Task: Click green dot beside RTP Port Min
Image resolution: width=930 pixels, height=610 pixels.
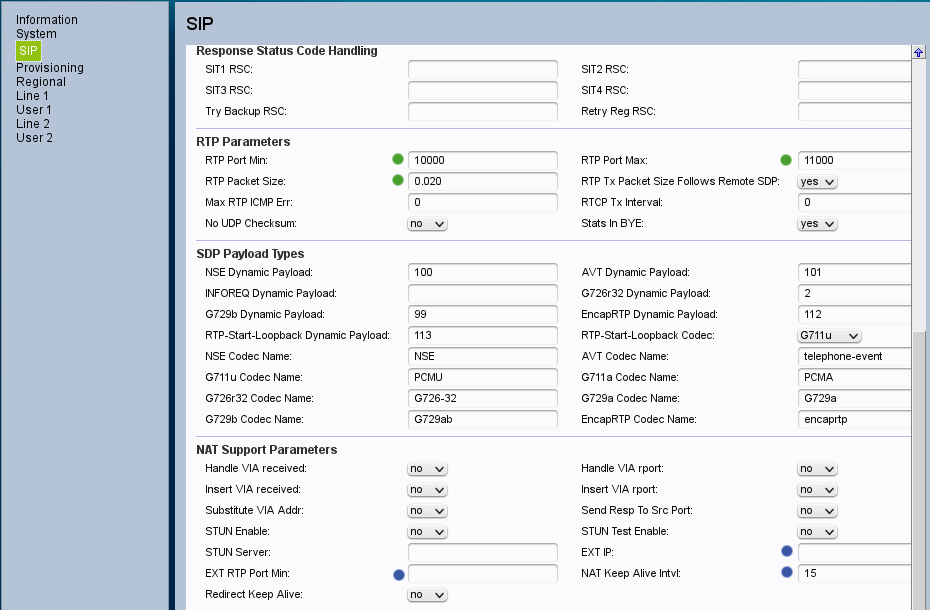Action: pyautogui.click(x=398, y=160)
